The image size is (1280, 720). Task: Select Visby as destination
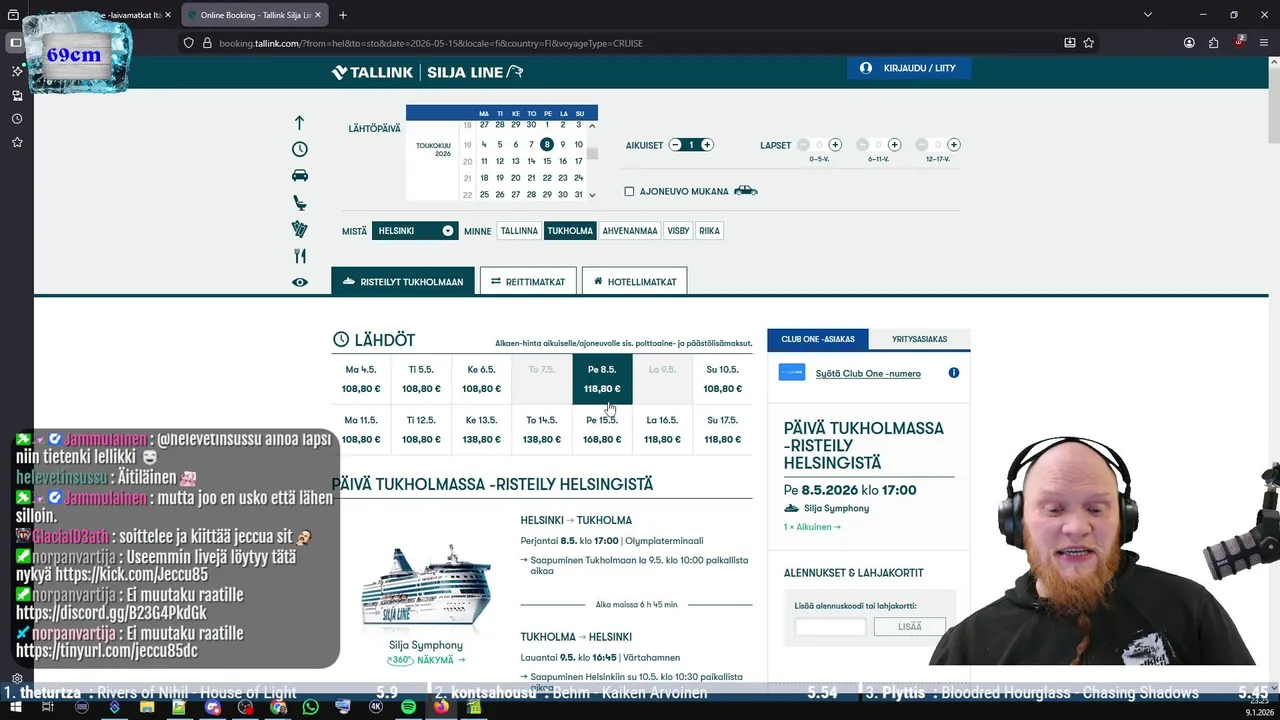pos(678,231)
